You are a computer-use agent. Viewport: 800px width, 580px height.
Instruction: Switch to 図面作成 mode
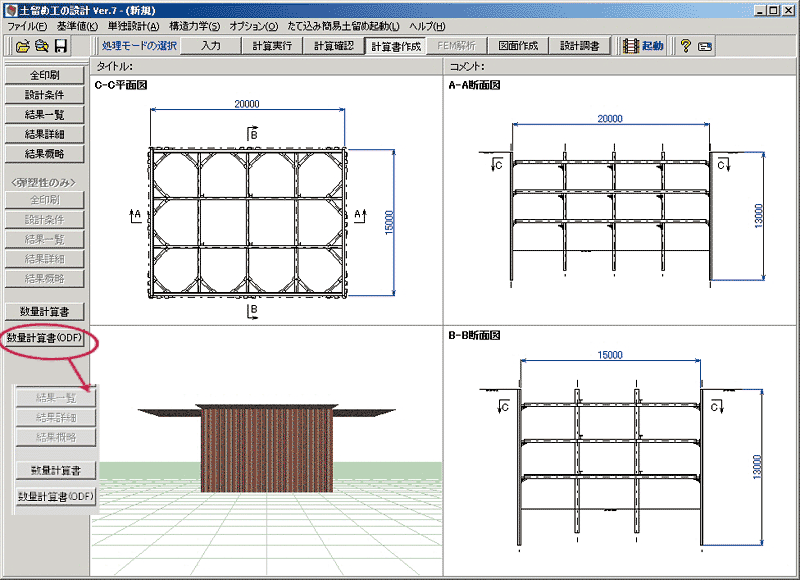518,46
